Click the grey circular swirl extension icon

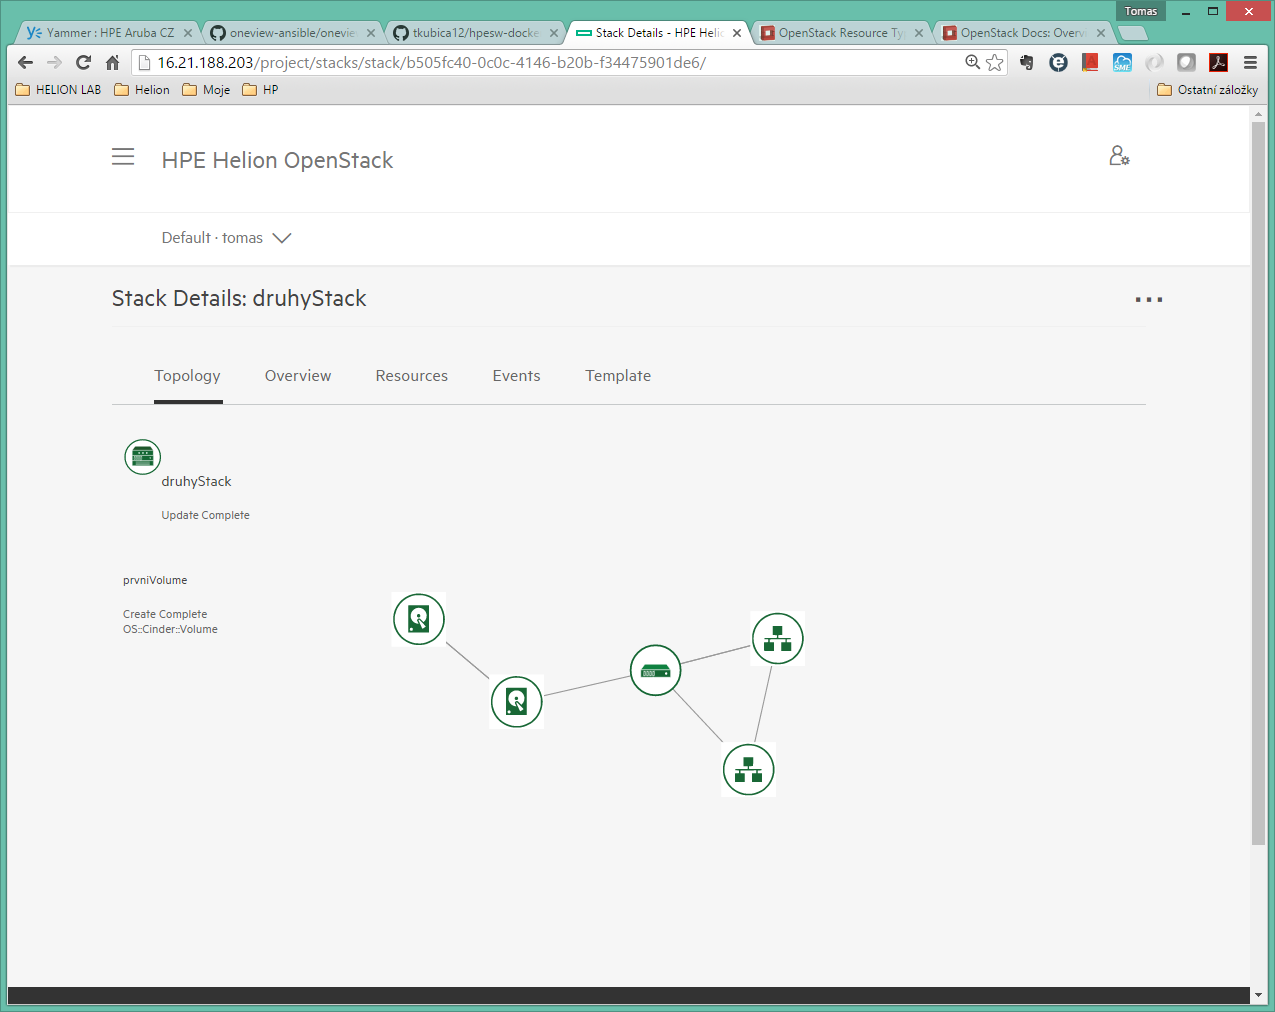1154,62
